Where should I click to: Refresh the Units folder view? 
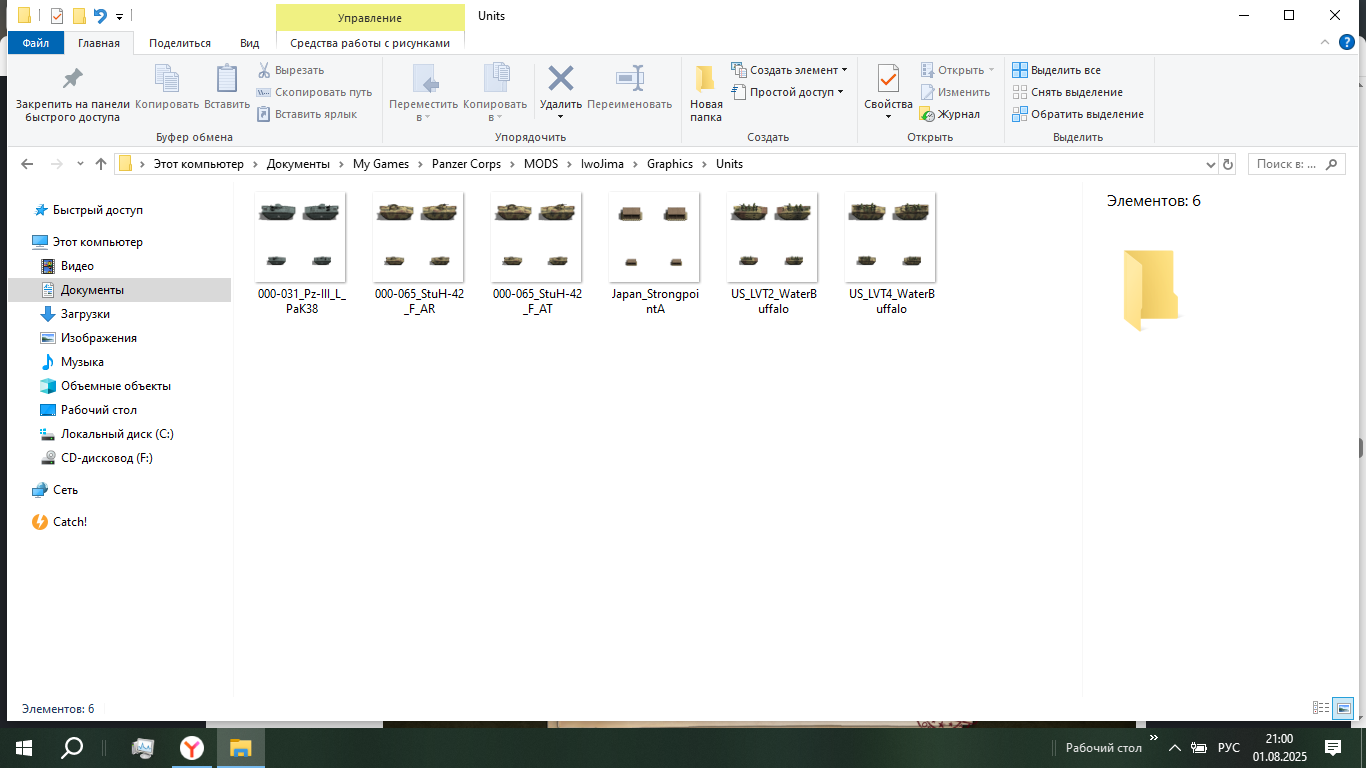click(x=1228, y=164)
